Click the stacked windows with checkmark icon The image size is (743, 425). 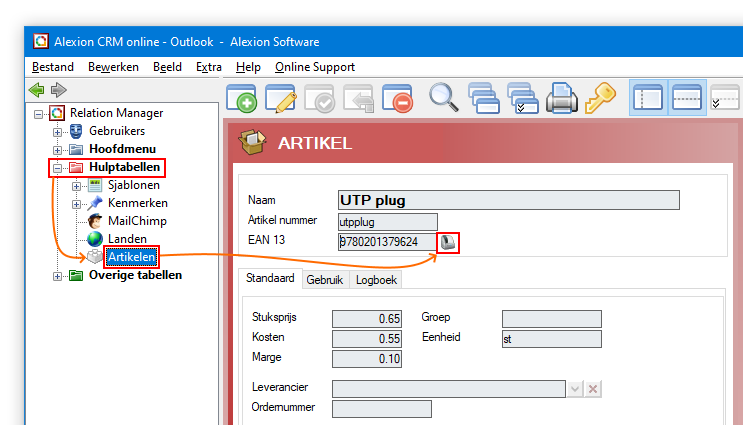click(x=522, y=99)
